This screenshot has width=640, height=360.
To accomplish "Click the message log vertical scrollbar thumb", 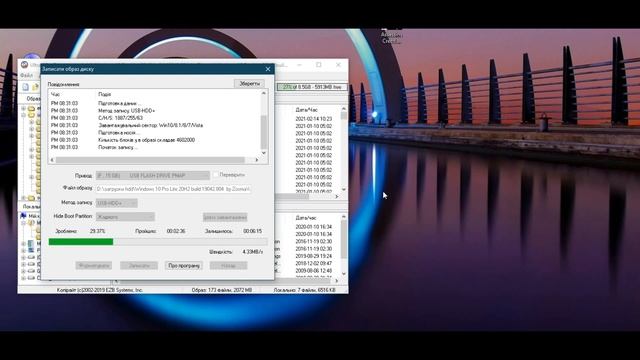I will click(x=264, y=133).
